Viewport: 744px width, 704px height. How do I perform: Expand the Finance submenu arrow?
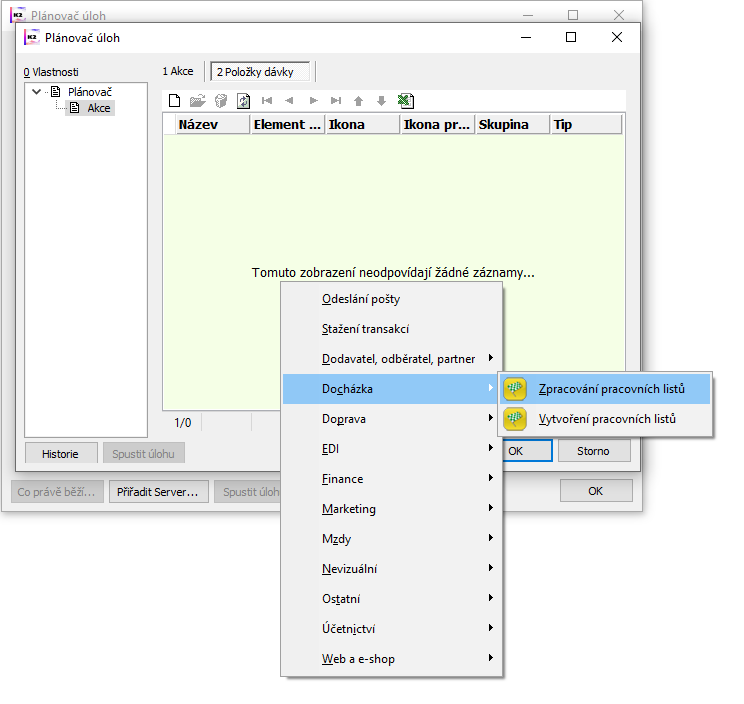click(x=491, y=478)
